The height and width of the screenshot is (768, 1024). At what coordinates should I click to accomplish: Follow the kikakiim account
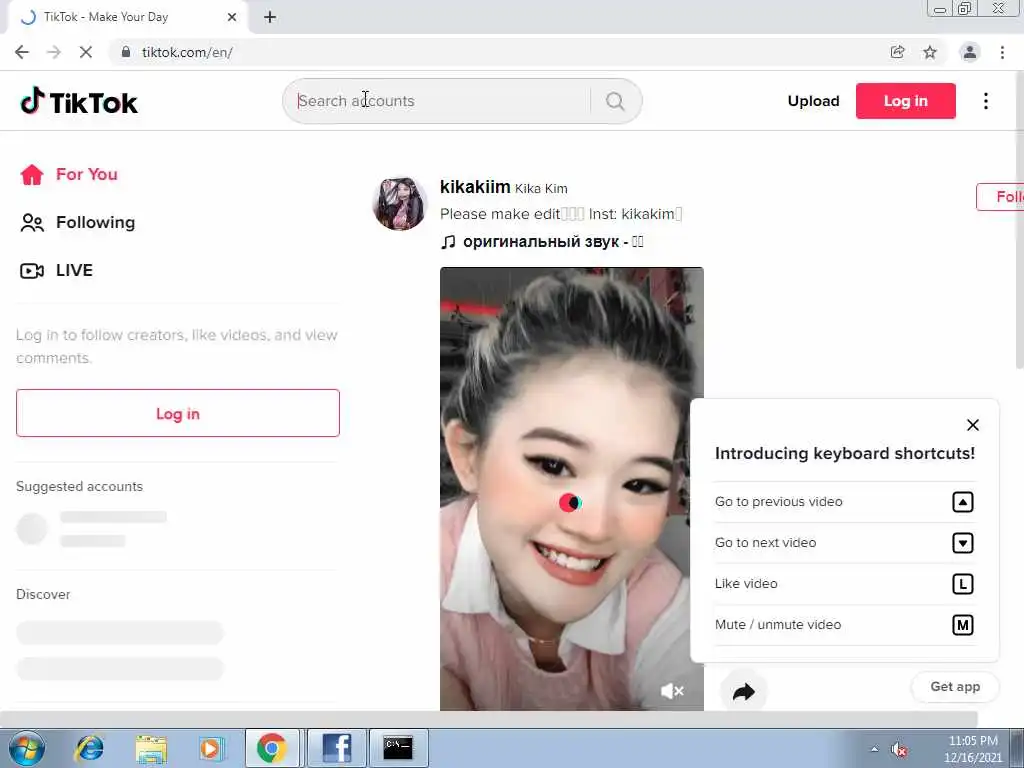click(1000, 197)
